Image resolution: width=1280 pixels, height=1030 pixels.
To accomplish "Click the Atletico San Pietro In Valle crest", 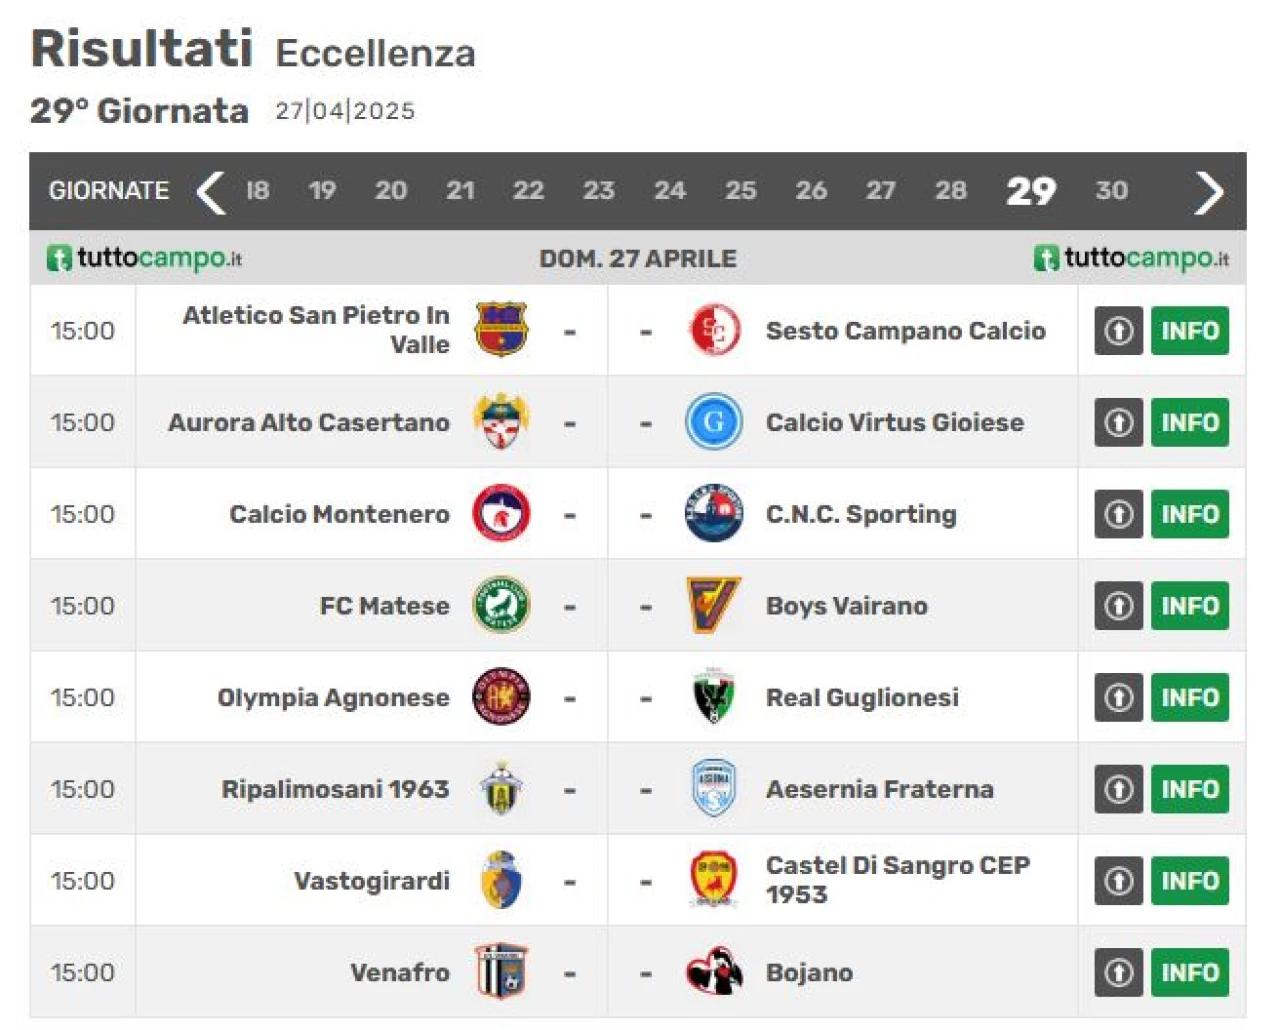I will pos(501,330).
